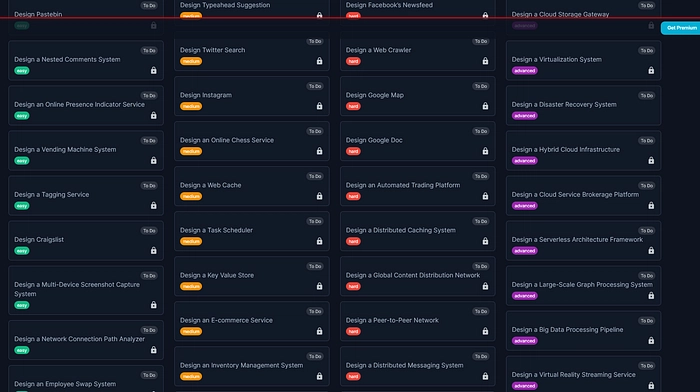Click the lock icon on Large-Scale Graph Processing System
700x392 pixels.
click(651, 296)
